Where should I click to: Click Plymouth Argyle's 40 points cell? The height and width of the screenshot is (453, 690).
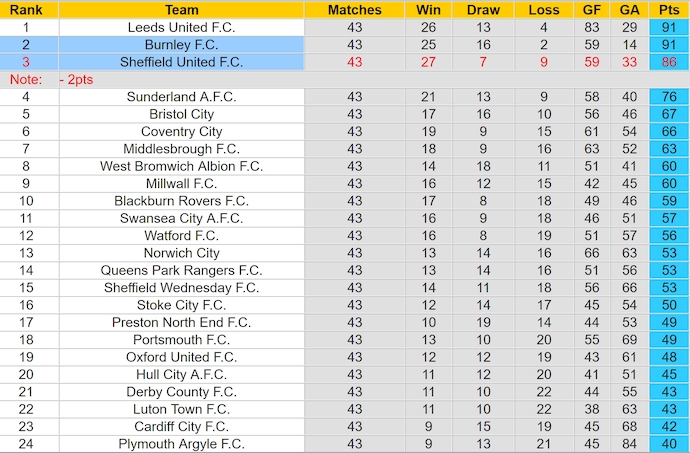(x=668, y=444)
